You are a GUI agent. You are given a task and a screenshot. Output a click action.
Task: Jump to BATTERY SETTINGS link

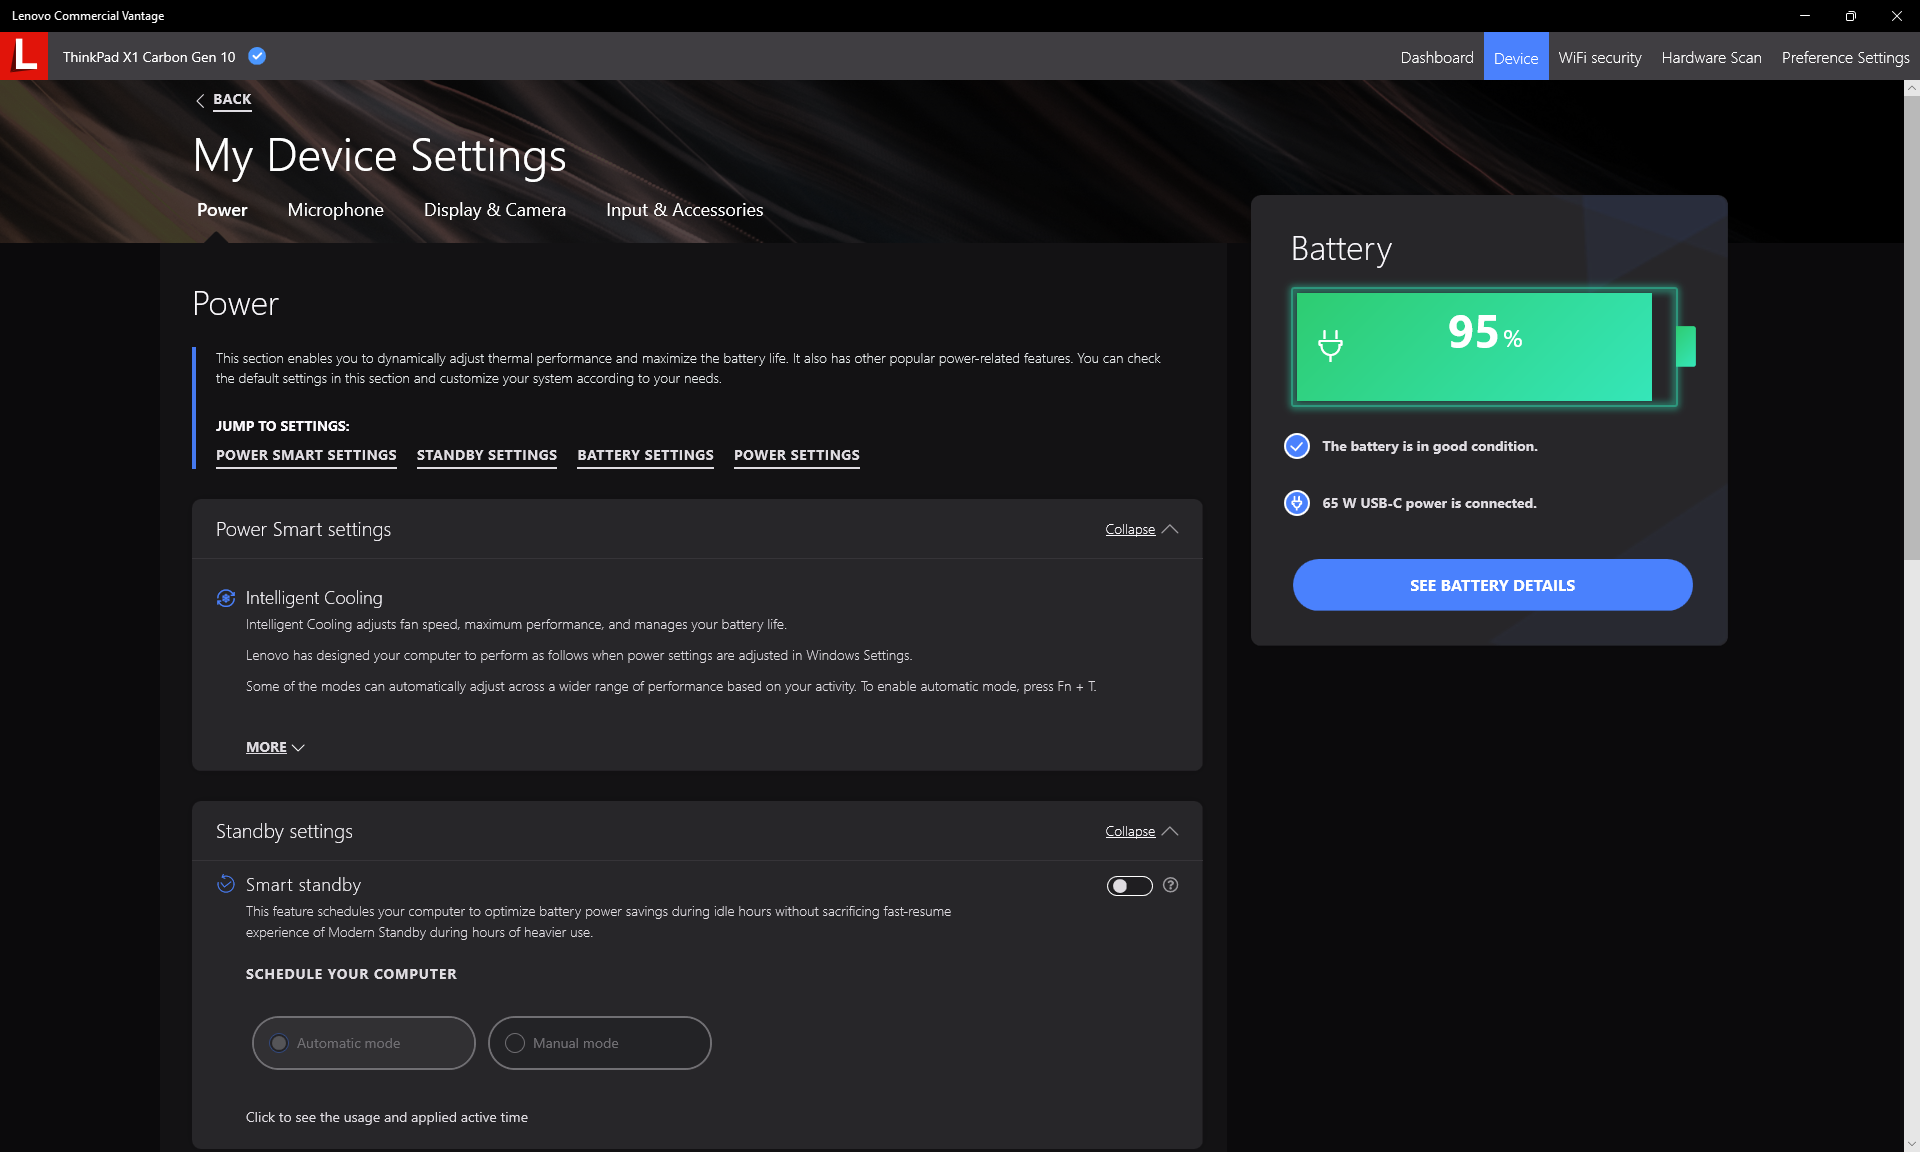coord(645,455)
